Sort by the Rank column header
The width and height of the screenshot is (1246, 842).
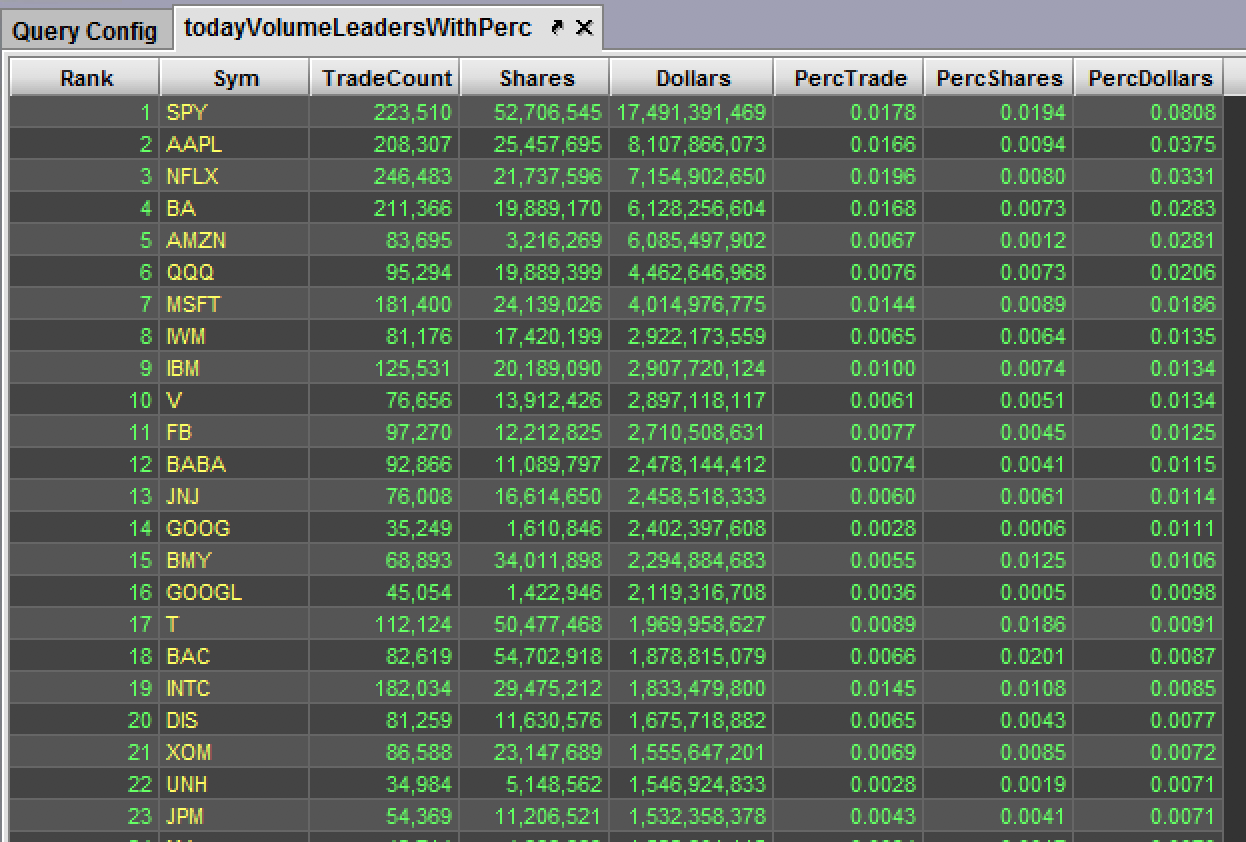(86, 78)
